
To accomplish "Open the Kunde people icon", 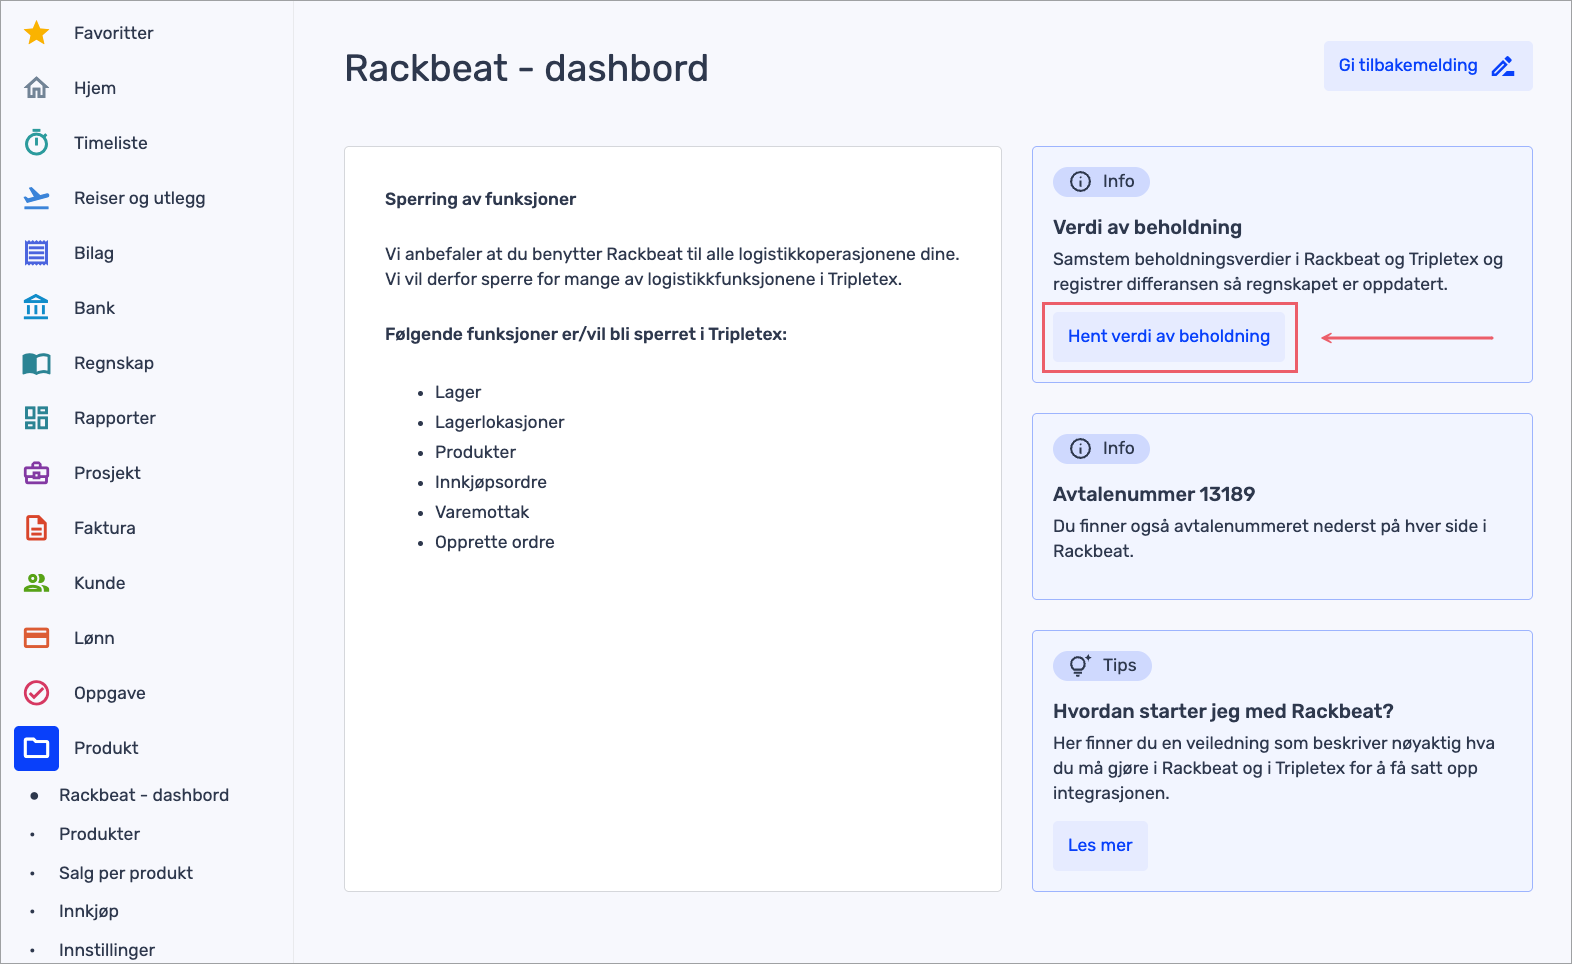I will (x=37, y=583).
